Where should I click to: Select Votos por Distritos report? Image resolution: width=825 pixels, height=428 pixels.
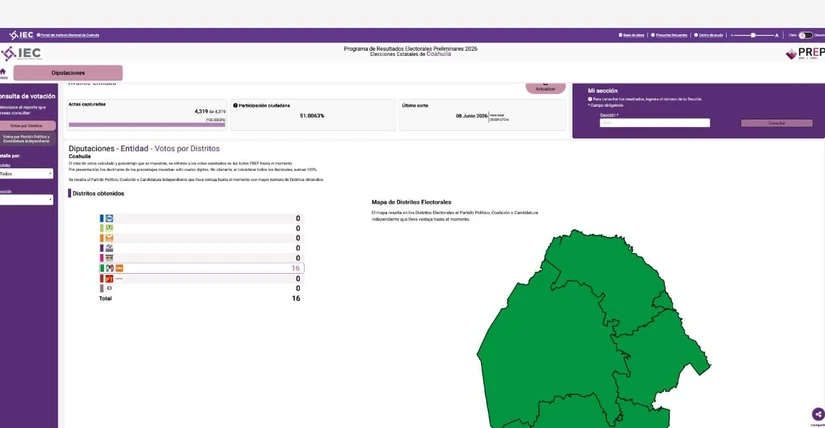[x=26, y=126]
